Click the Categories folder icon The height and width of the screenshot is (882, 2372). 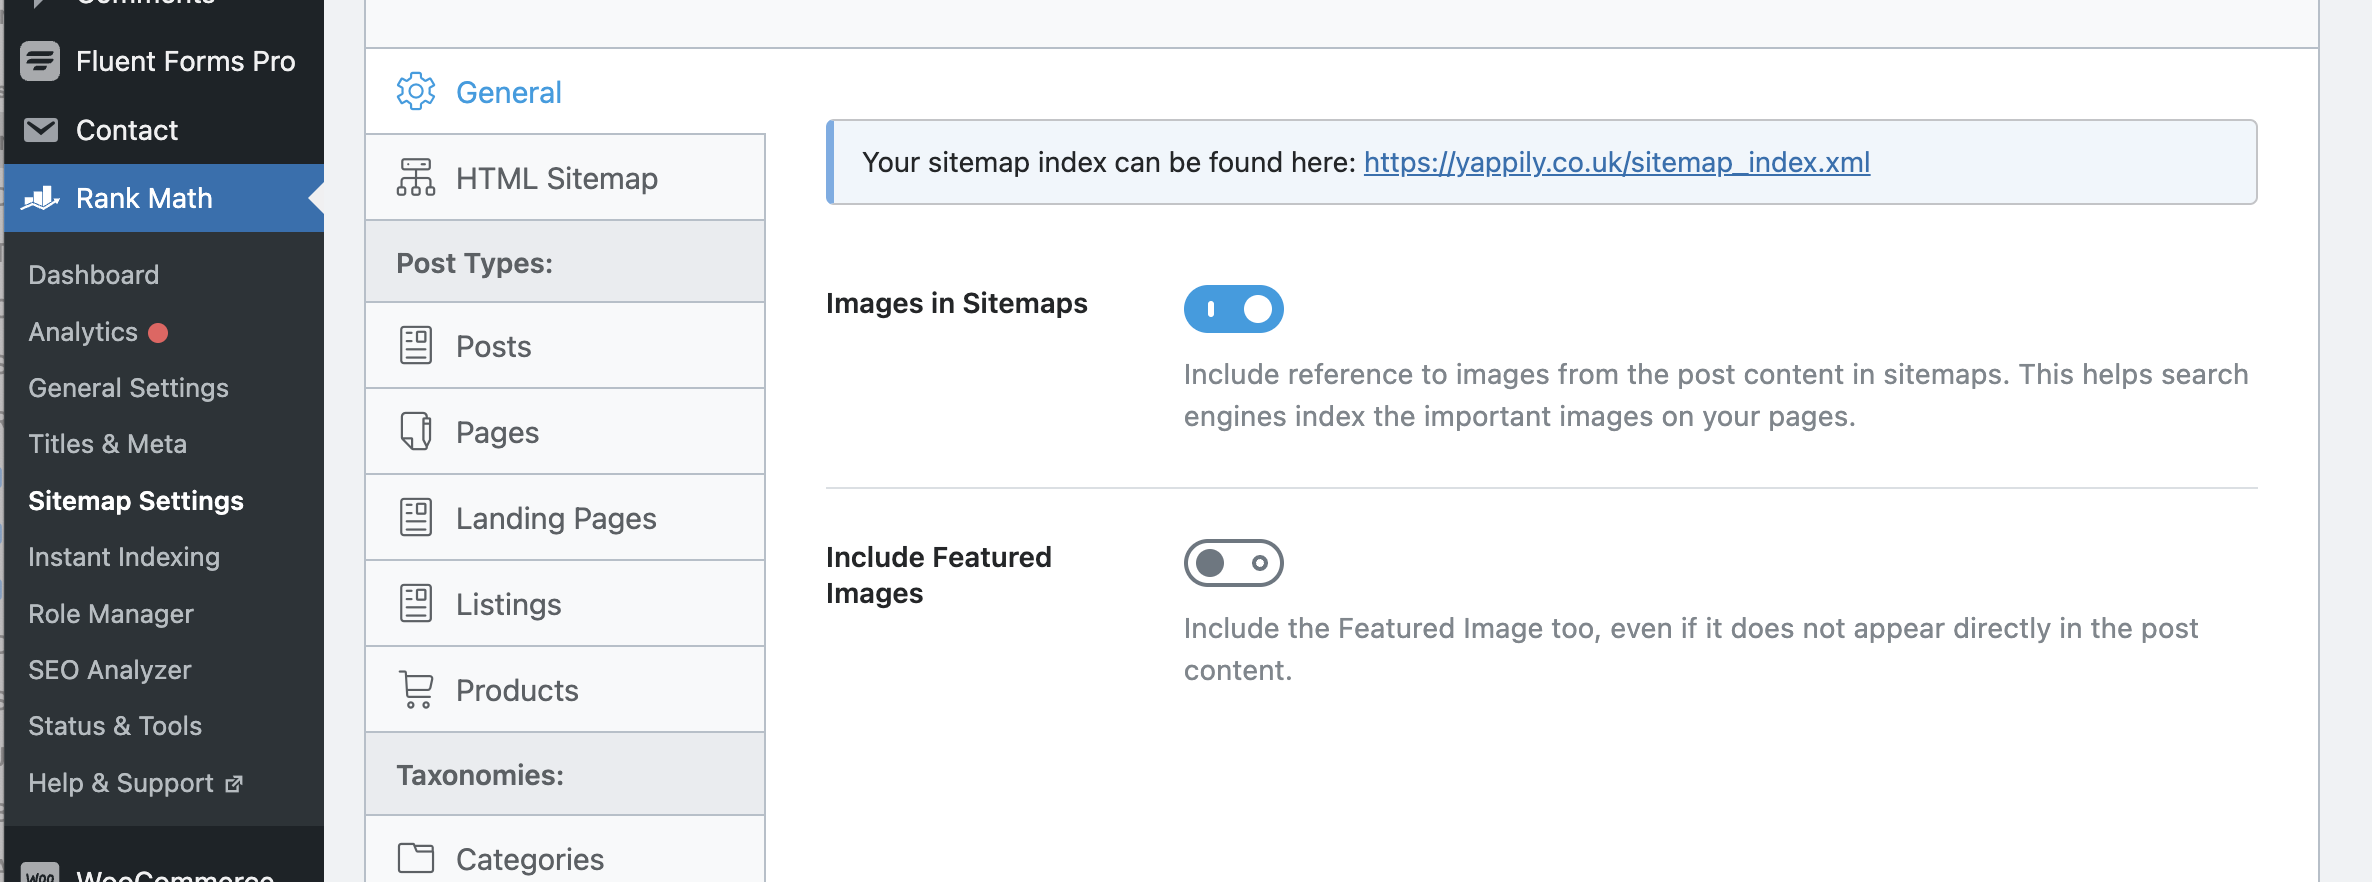coord(415,858)
